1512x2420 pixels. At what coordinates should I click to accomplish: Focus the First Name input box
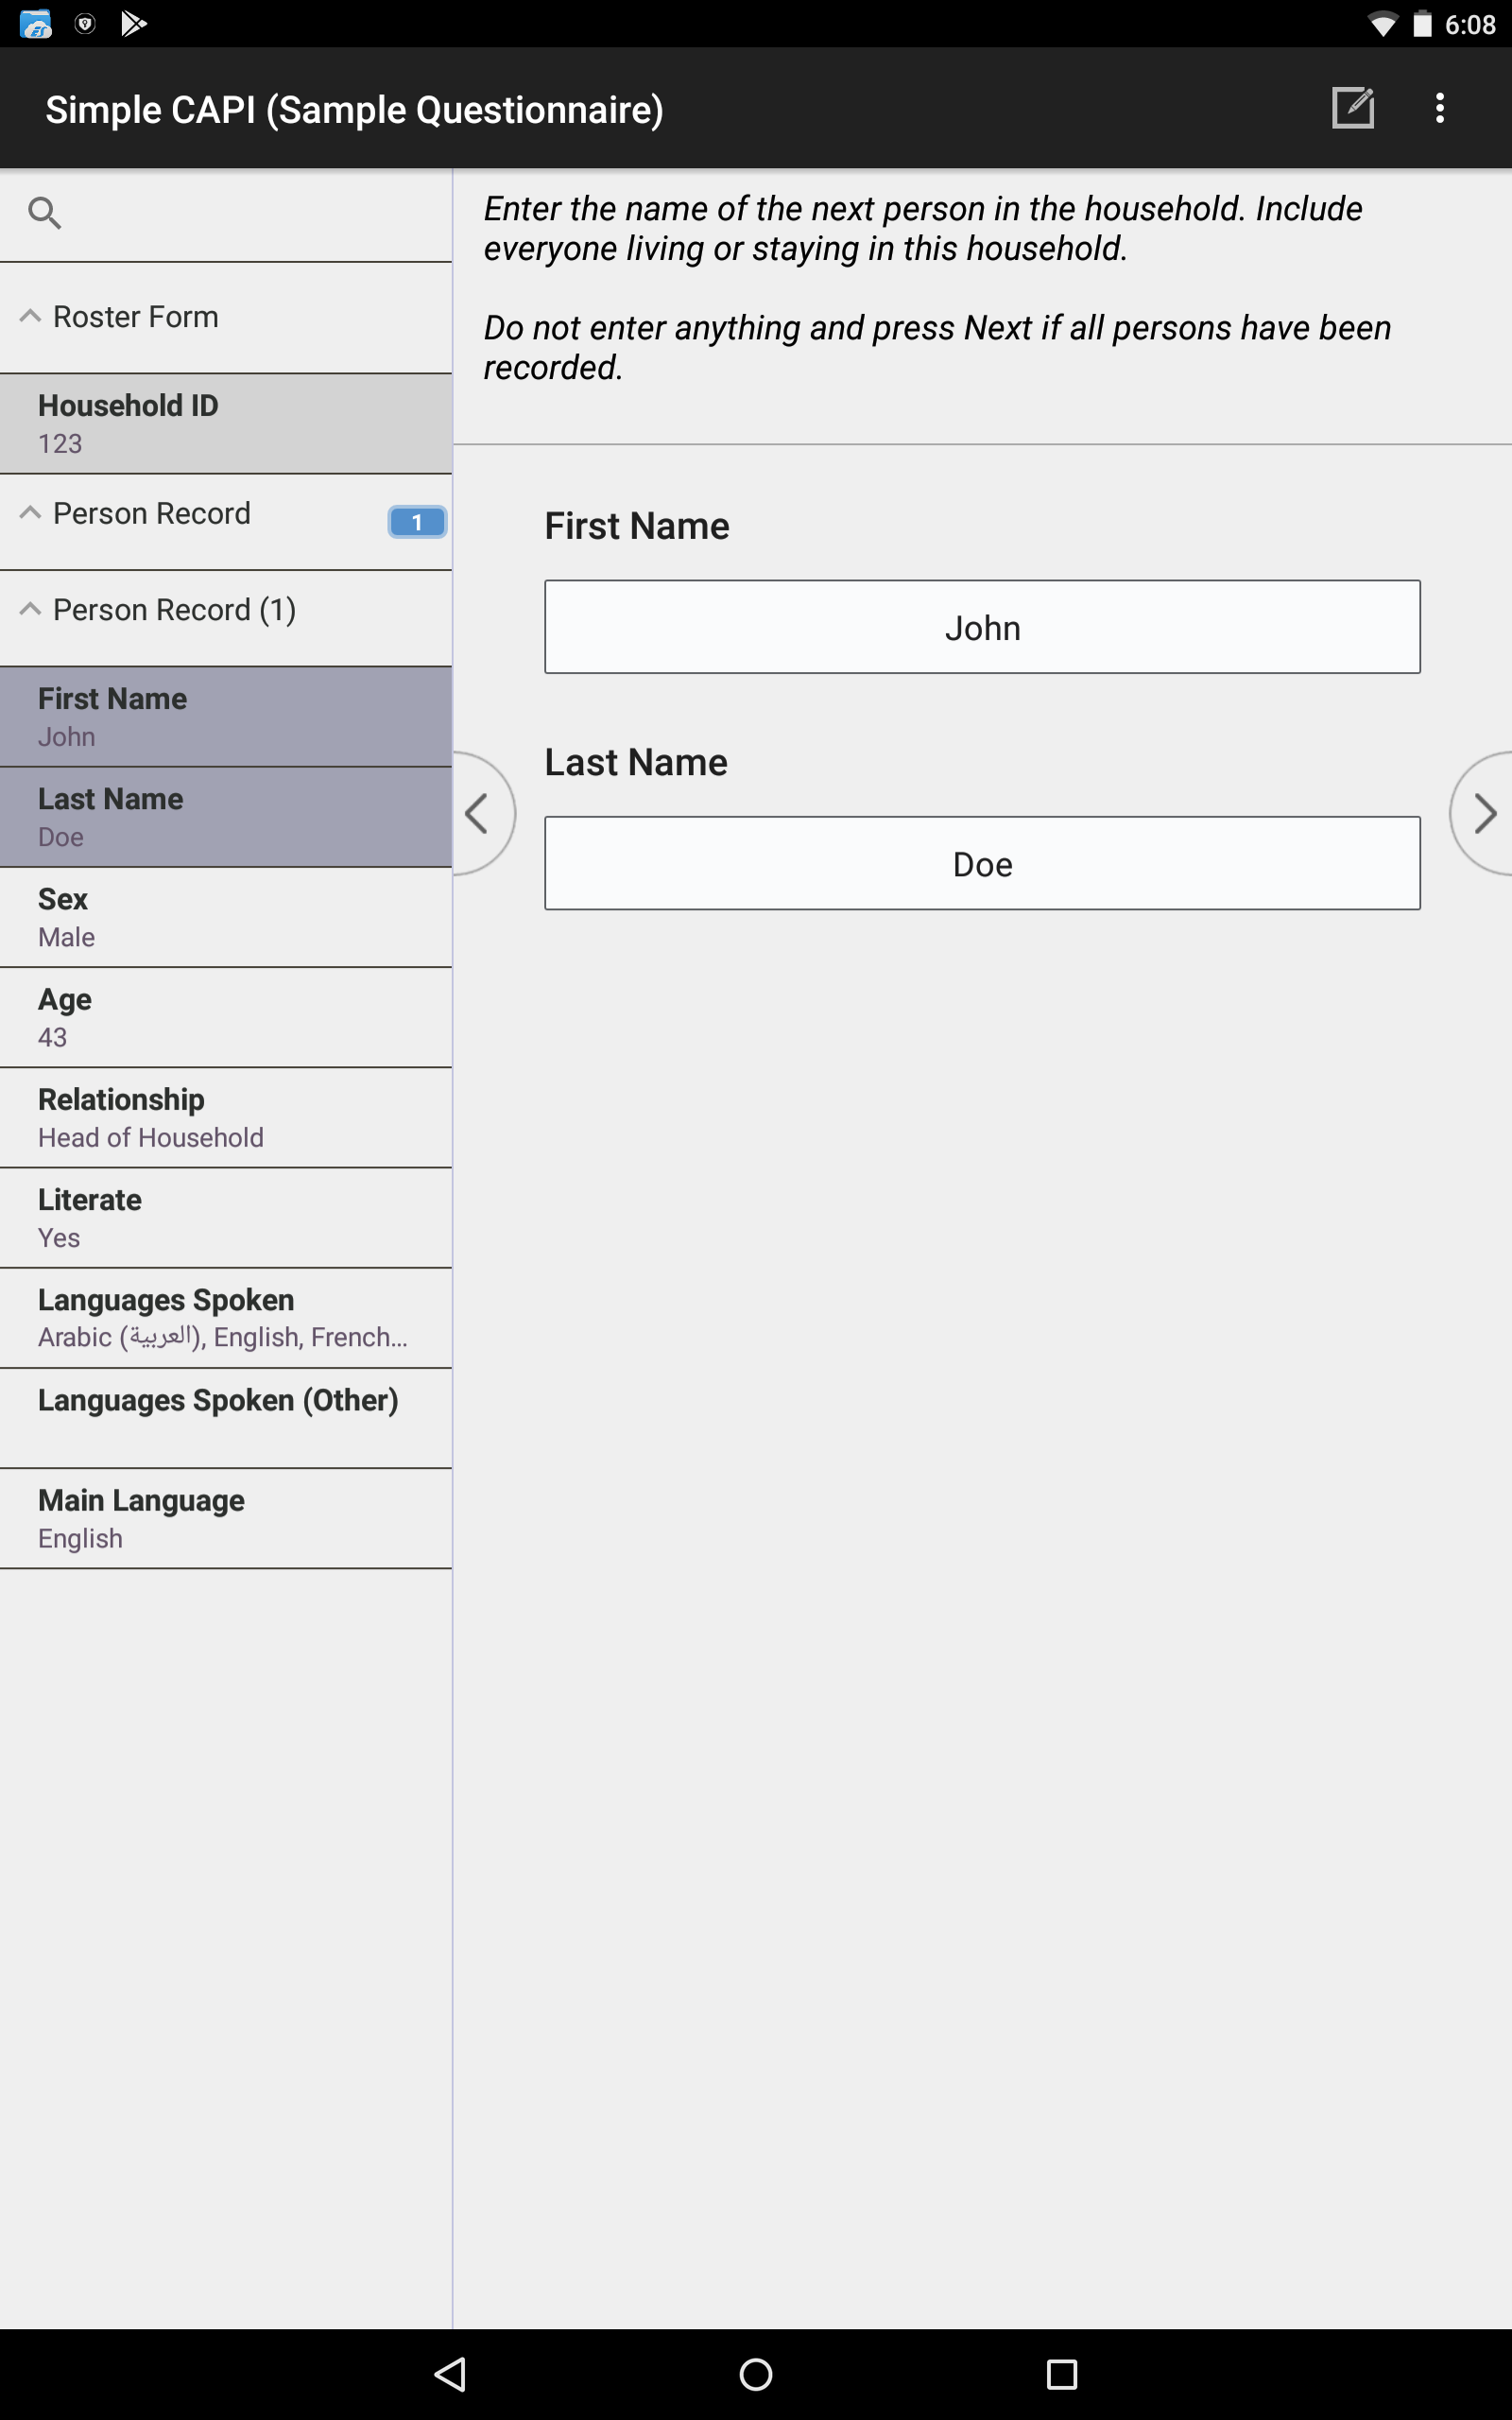(x=982, y=627)
